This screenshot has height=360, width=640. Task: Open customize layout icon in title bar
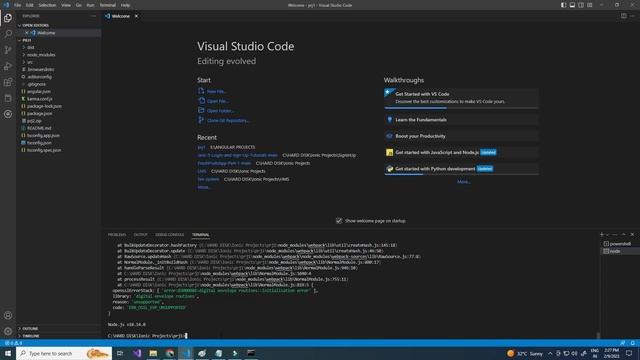pos(590,5)
